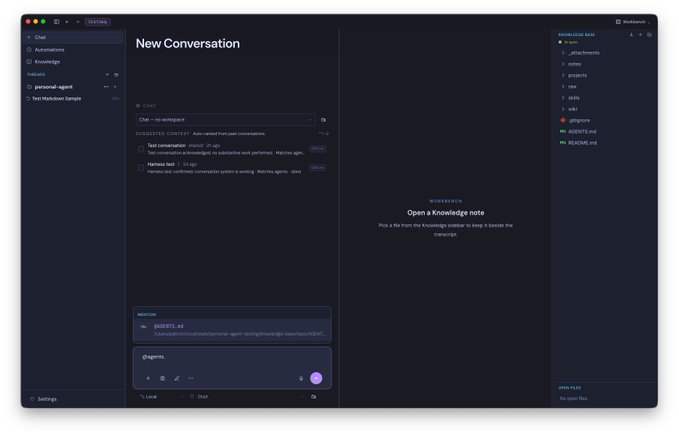Viewport: 679px width, 436px height.
Task: Select the @AGENTS.md mention suggestion
Action: coord(232,330)
